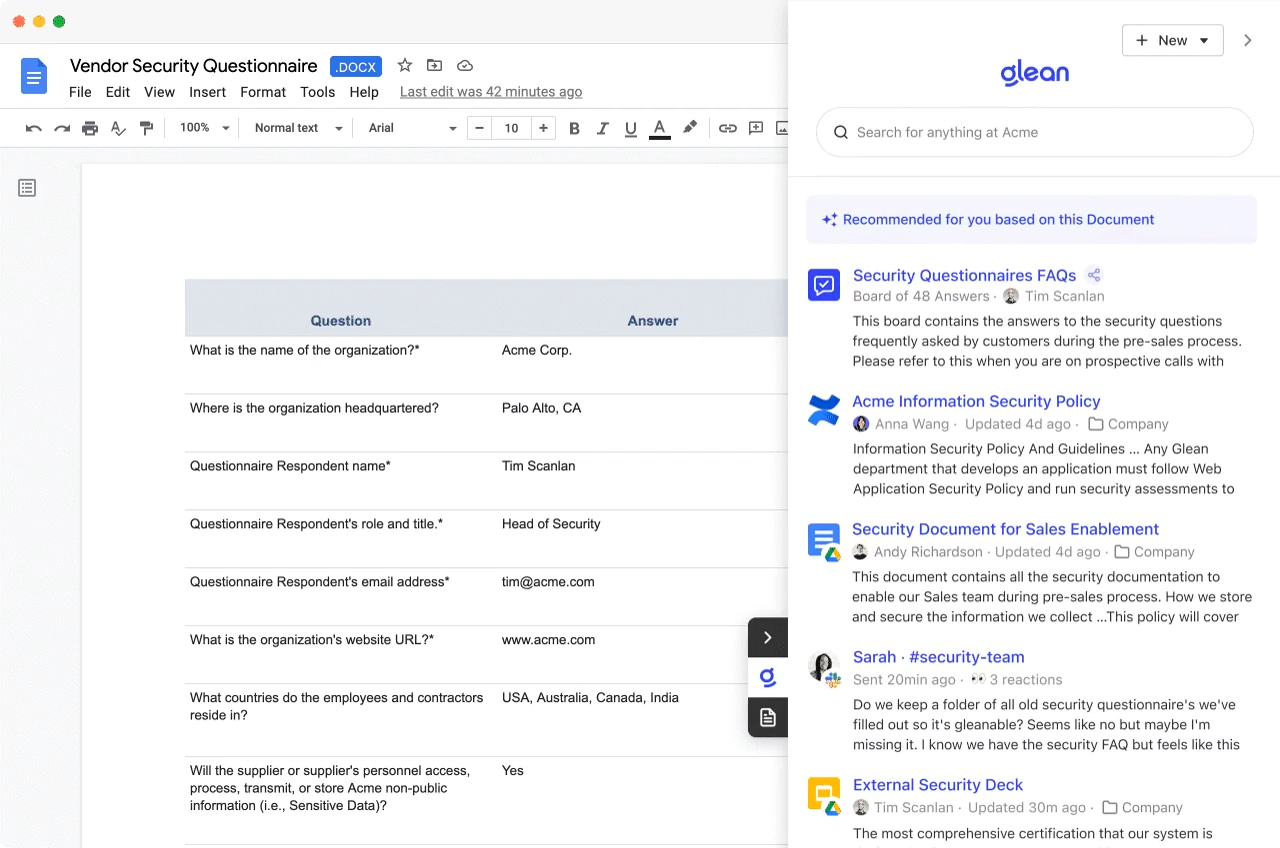This screenshot has height=848, width=1280.
Task: Click the Acme Corp. answer cell
Action: [x=537, y=350]
